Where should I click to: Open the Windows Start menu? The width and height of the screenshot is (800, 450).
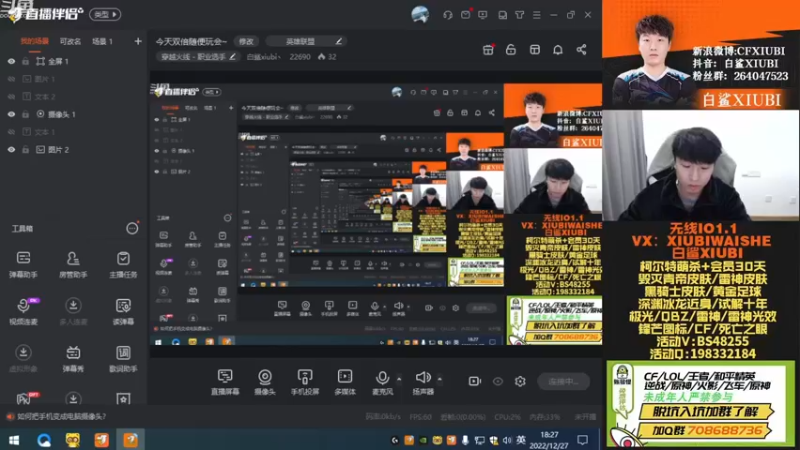point(14,440)
